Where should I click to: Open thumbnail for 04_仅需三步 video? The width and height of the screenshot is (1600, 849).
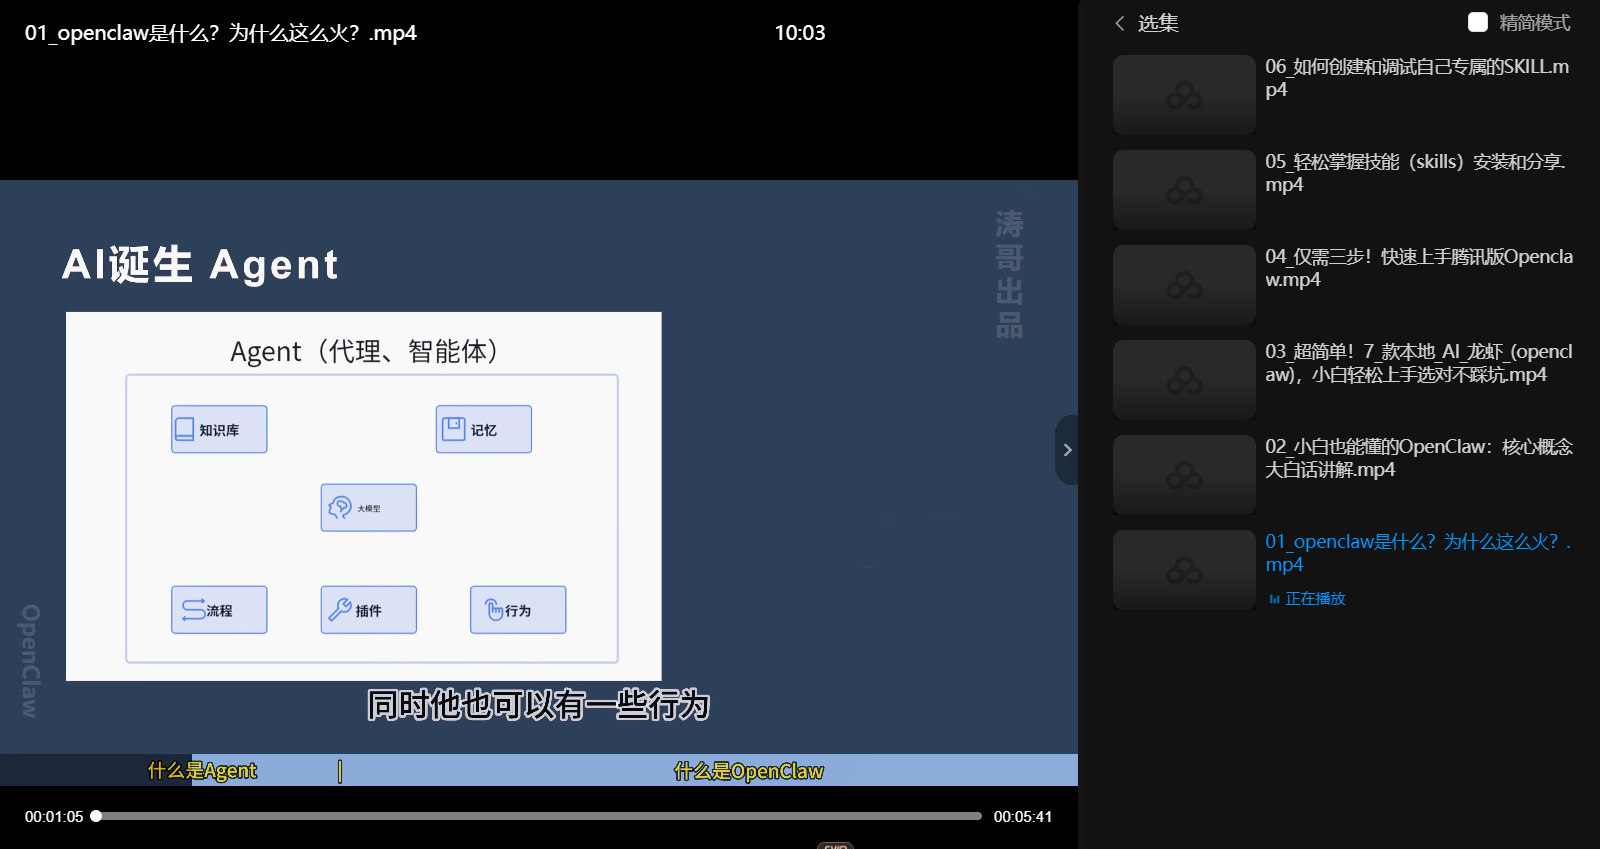point(1184,285)
